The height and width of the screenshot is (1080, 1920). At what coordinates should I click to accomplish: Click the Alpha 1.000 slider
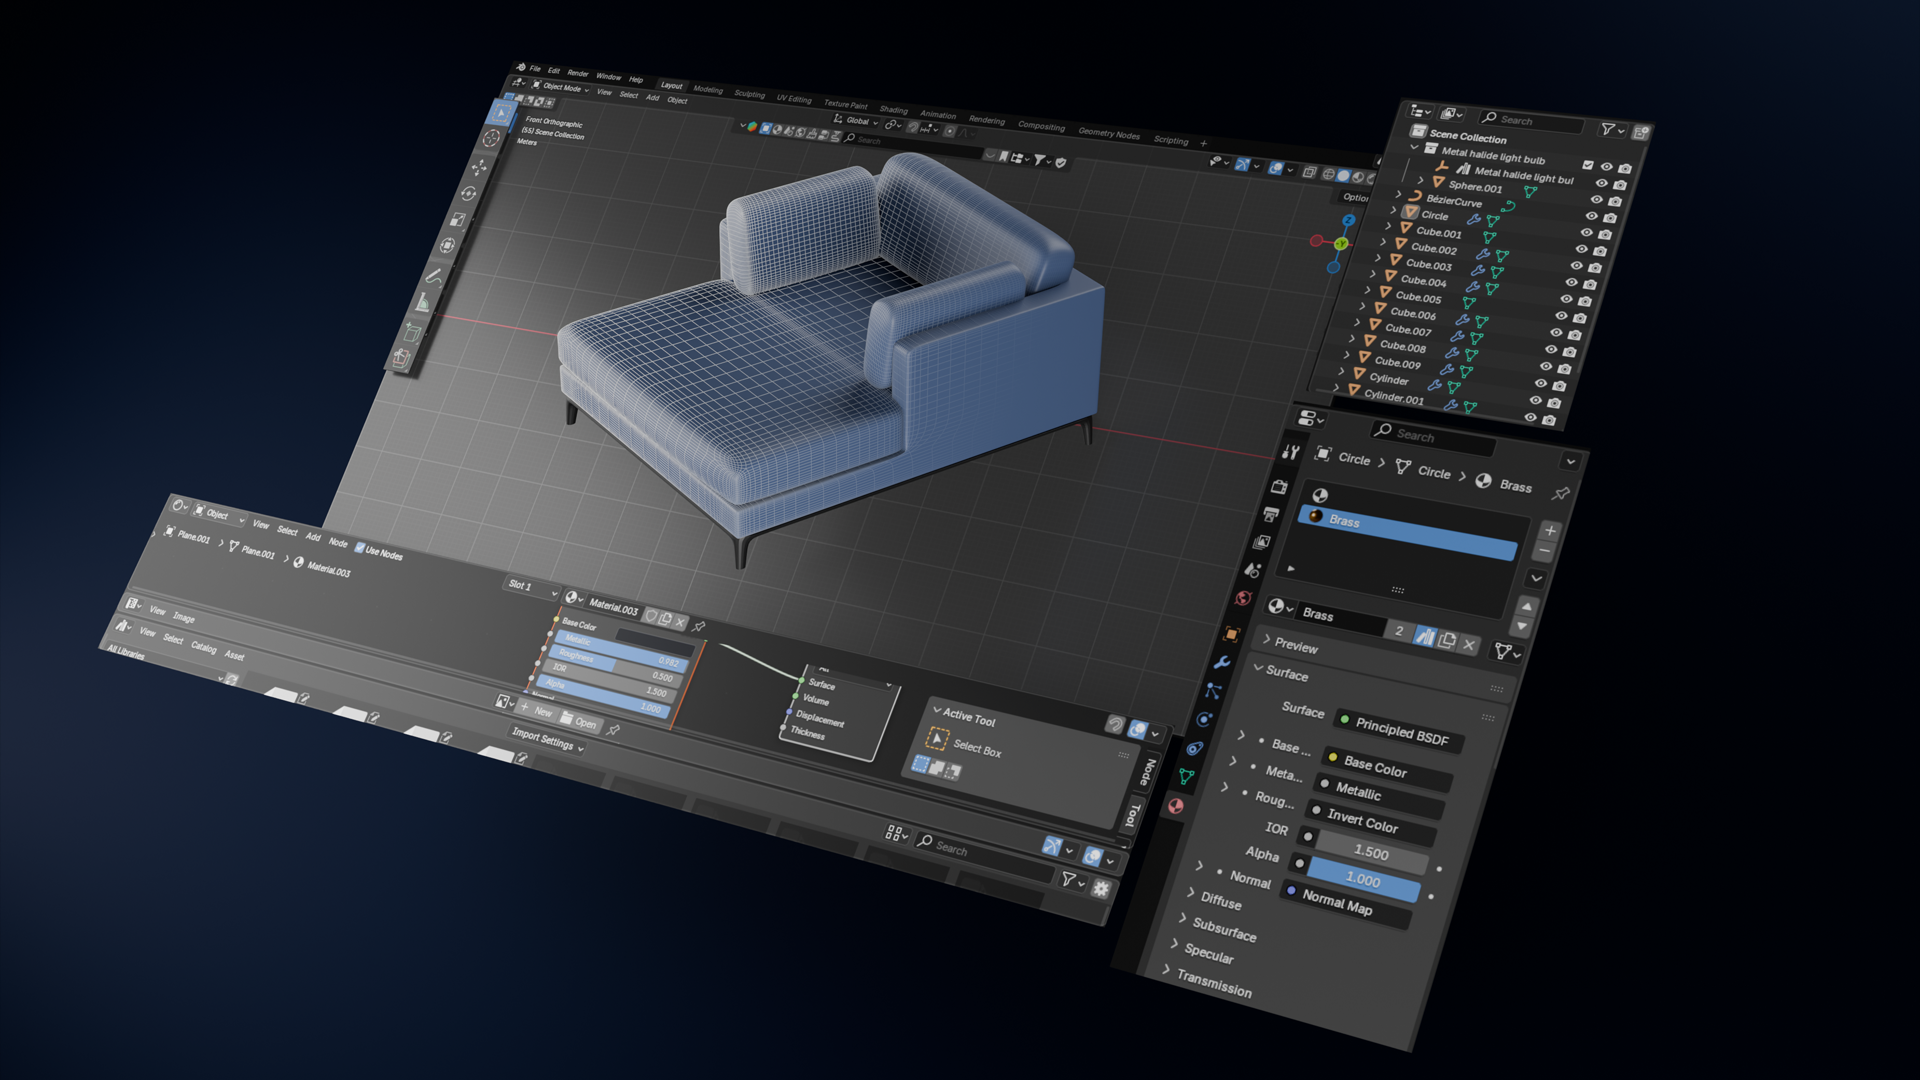pos(1362,879)
